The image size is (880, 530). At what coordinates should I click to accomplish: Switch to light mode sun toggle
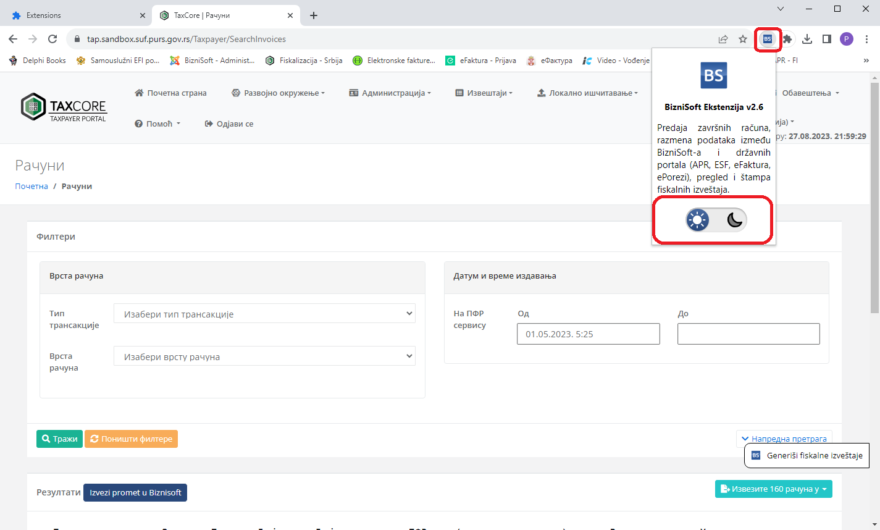pos(697,220)
